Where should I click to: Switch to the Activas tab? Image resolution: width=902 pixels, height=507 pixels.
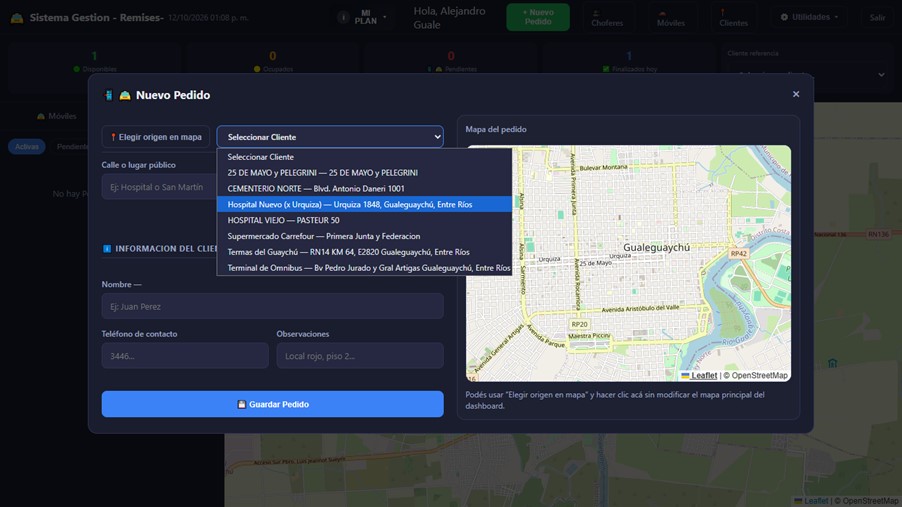coord(26,147)
